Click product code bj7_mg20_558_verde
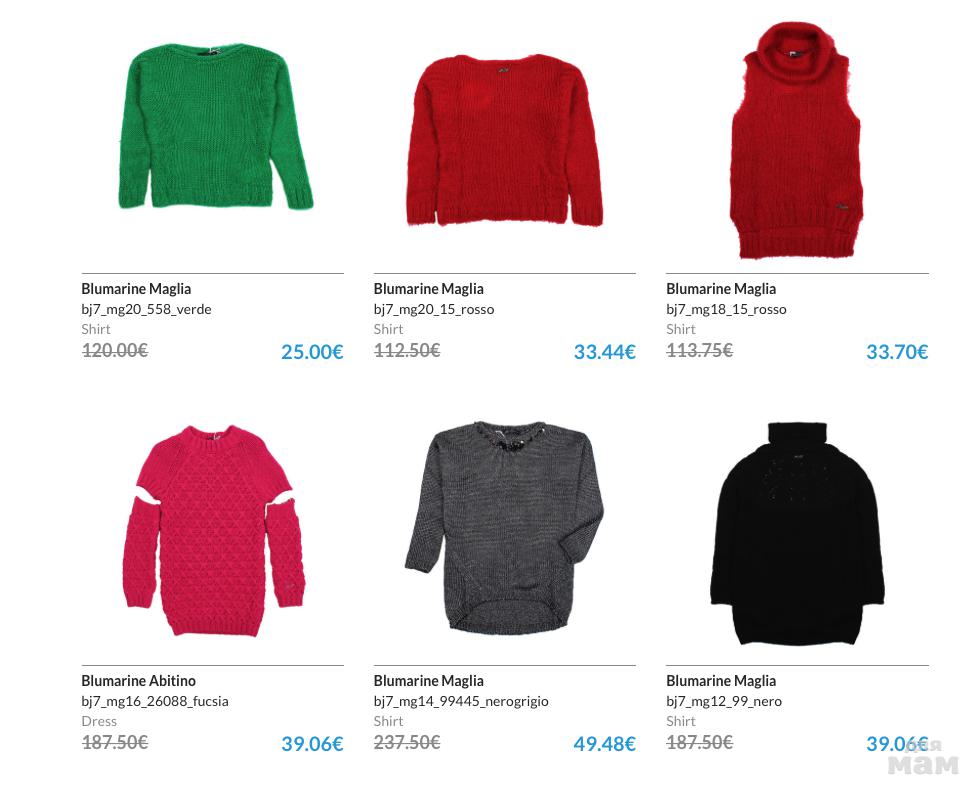The width and height of the screenshot is (974, 789). [147, 309]
